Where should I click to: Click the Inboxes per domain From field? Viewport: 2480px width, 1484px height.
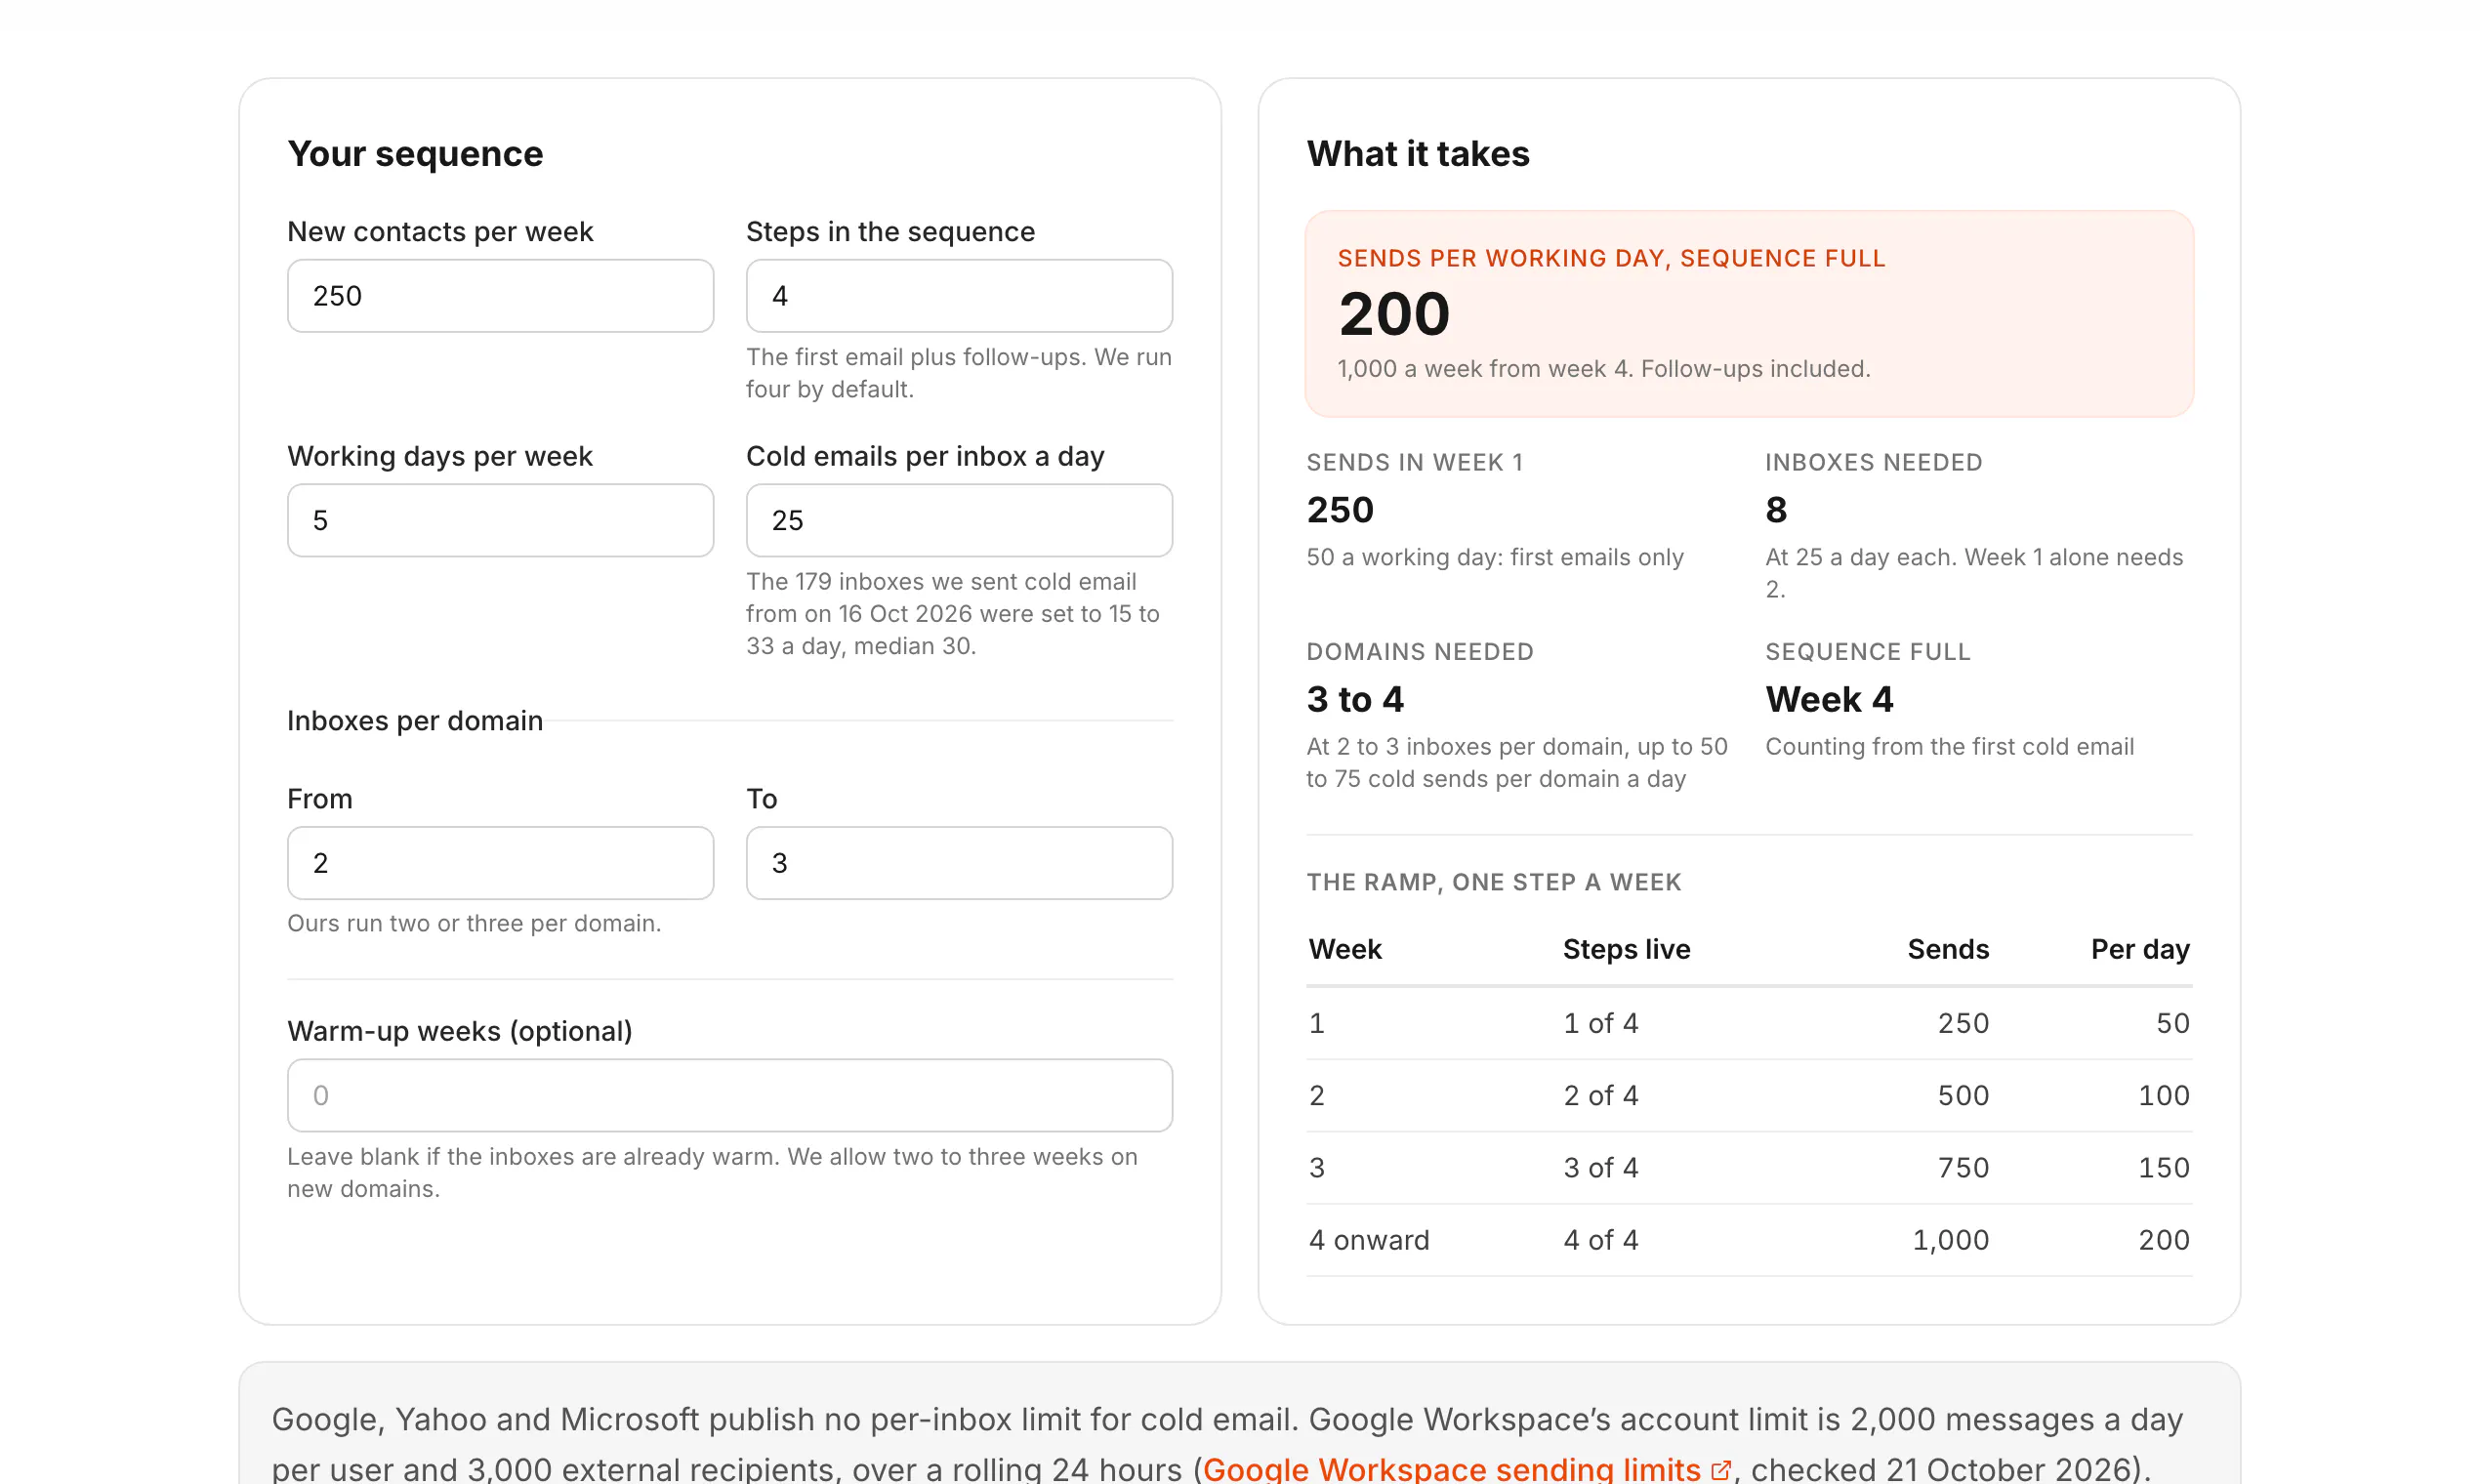(500, 863)
